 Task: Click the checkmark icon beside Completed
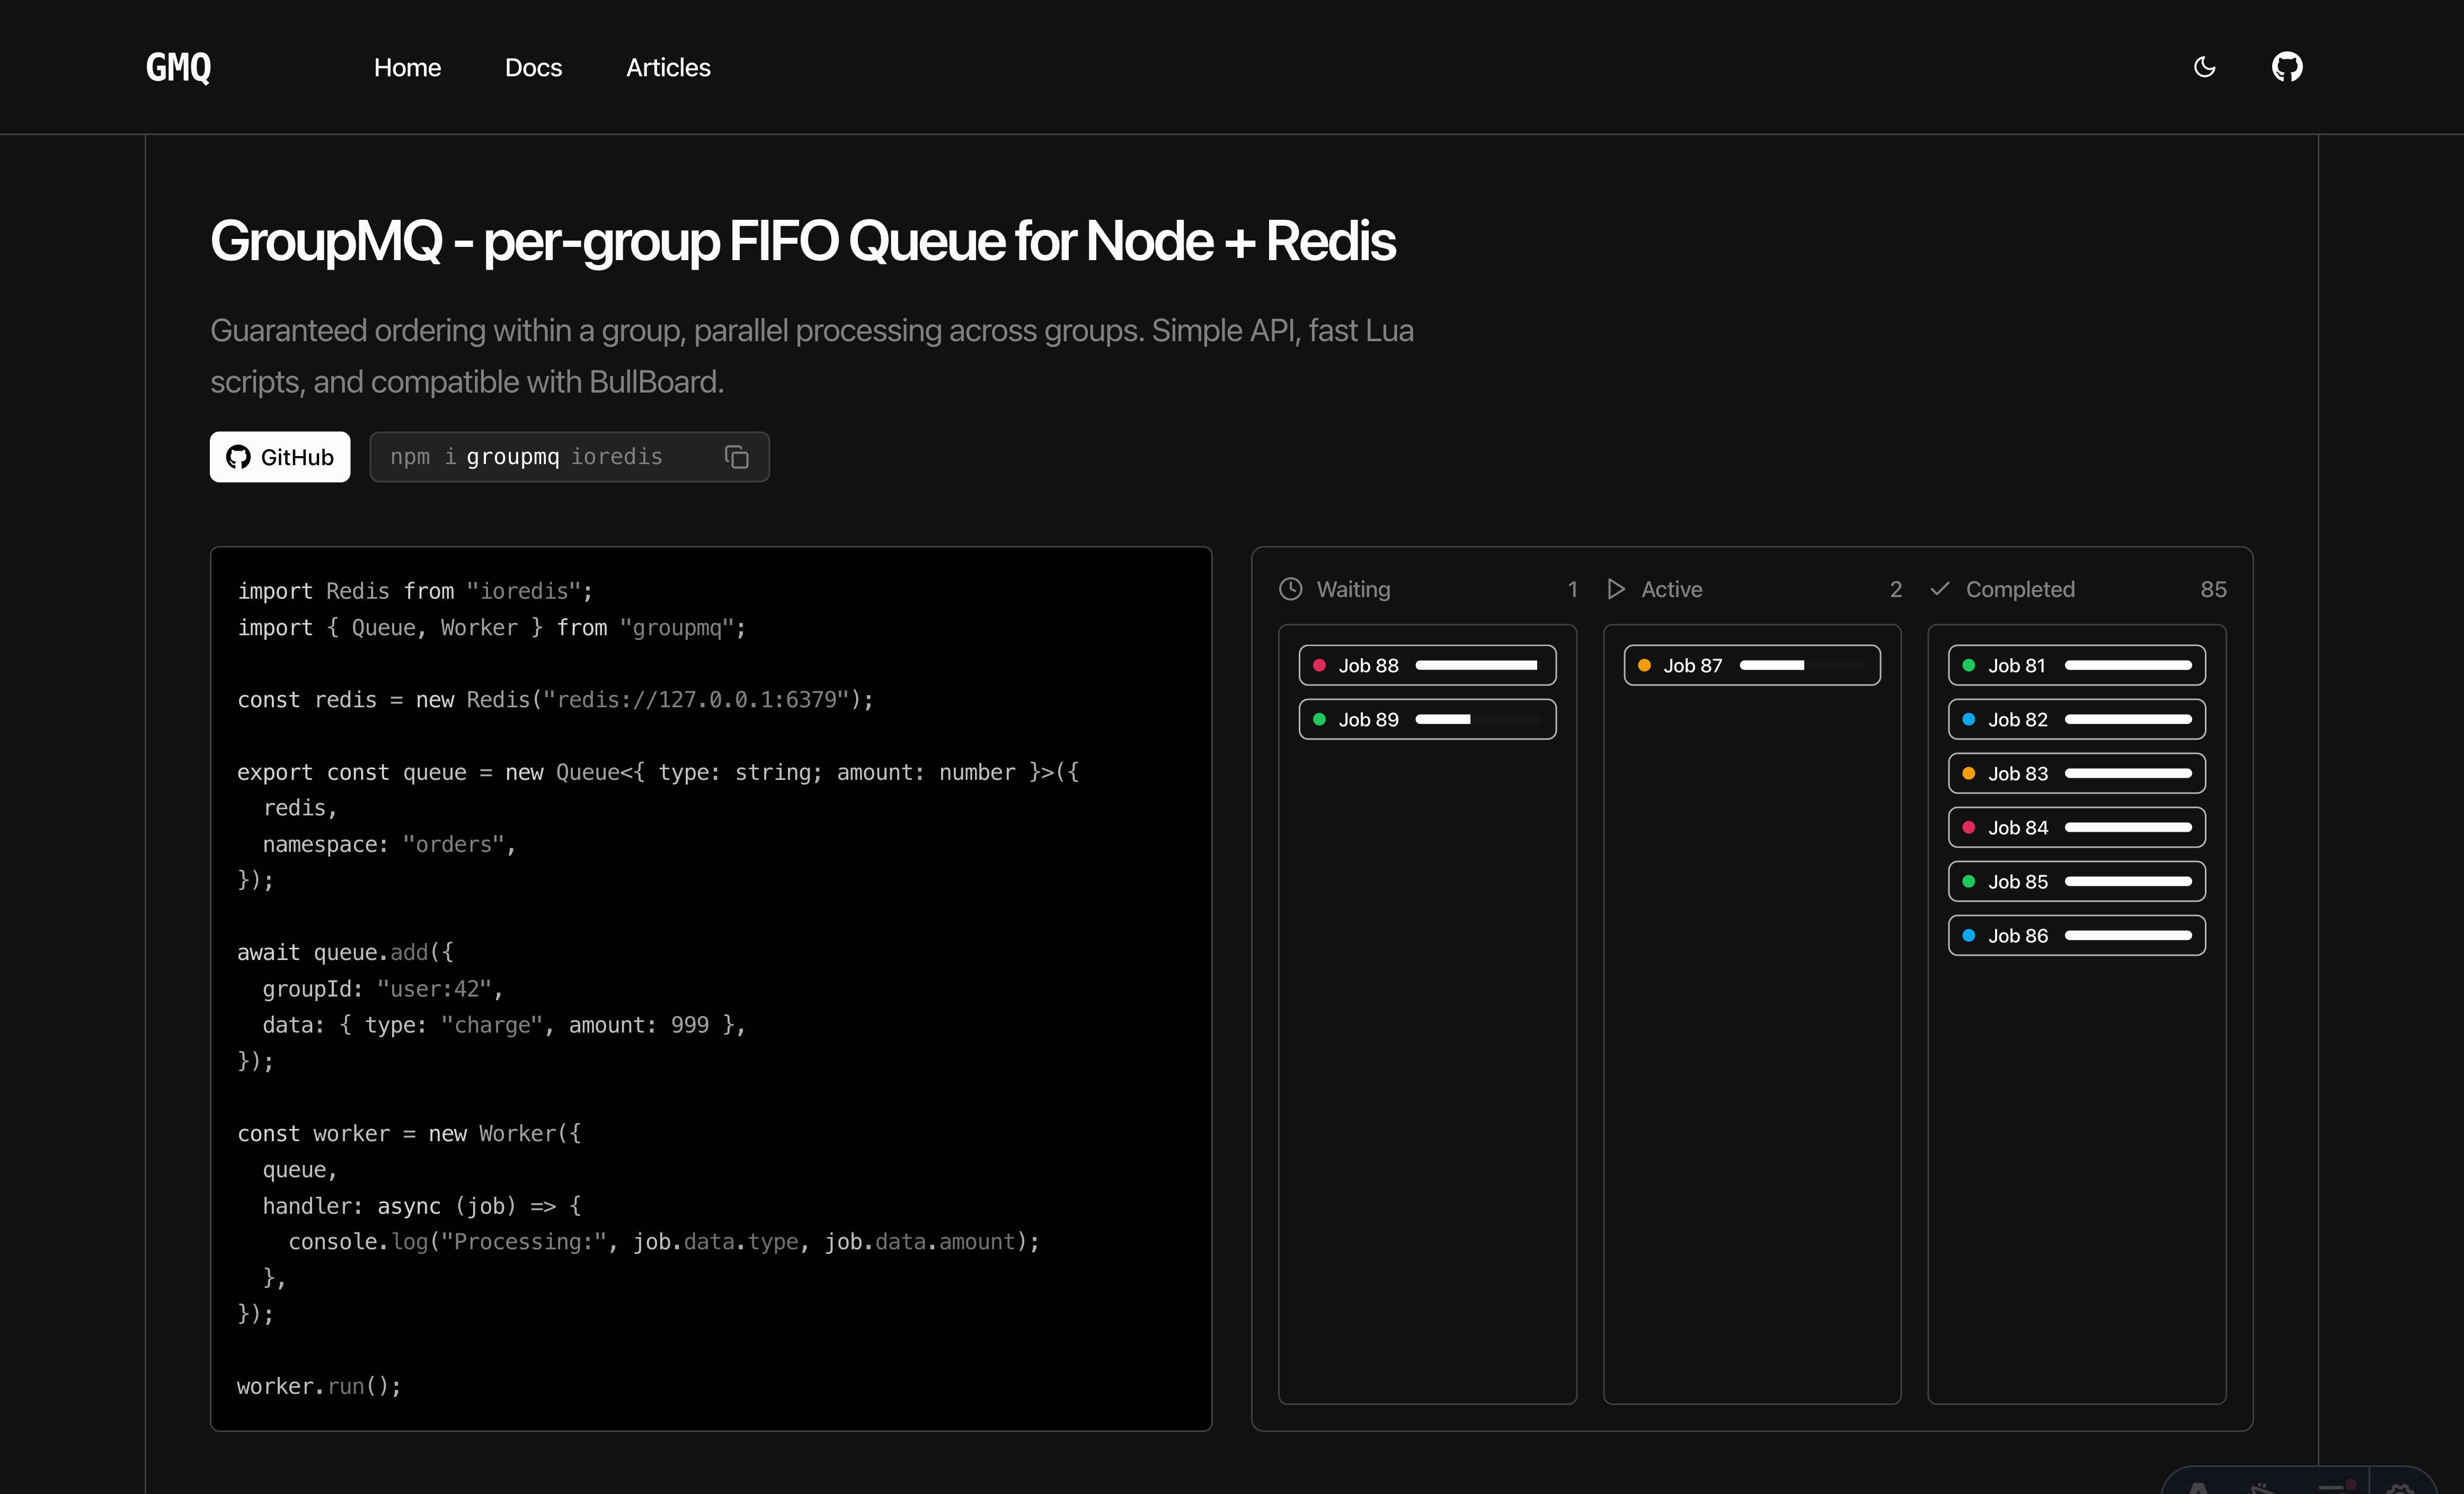1941,589
